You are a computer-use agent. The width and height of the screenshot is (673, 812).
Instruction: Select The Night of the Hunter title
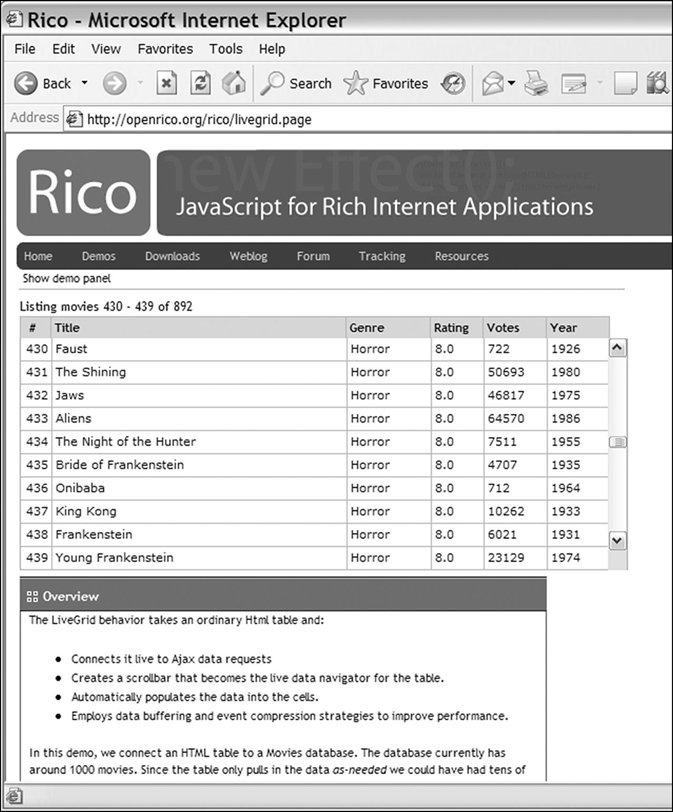pyautogui.click(x=126, y=442)
